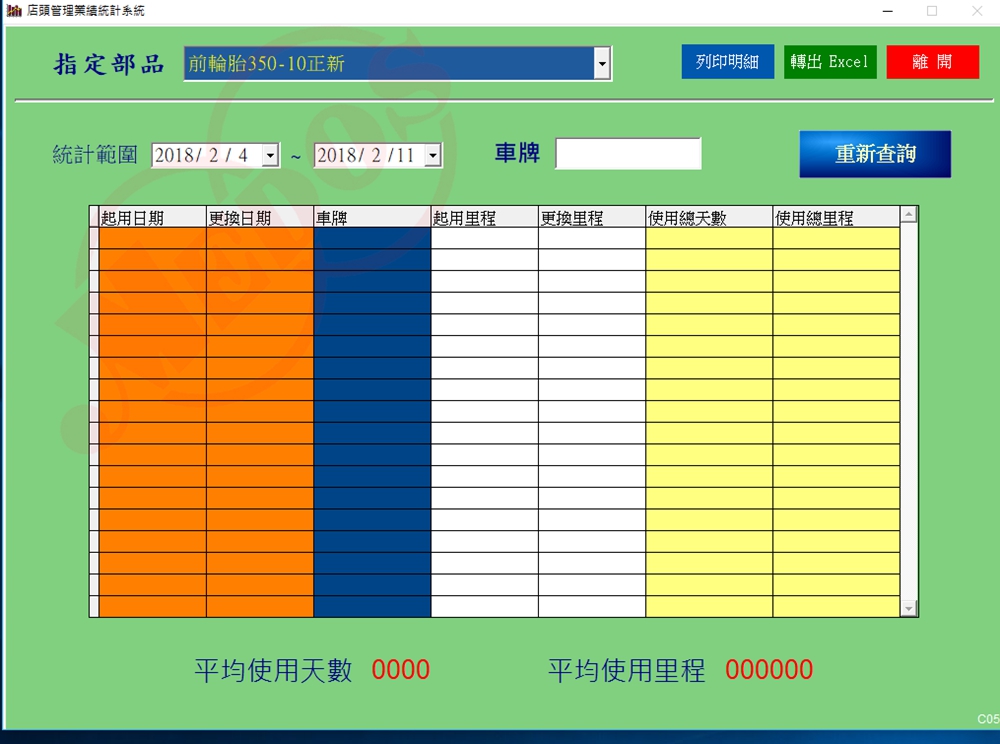Image resolution: width=1000 pixels, height=744 pixels.
Task: Focus the 車牌 license plate input field
Action: [x=628, y=154]
